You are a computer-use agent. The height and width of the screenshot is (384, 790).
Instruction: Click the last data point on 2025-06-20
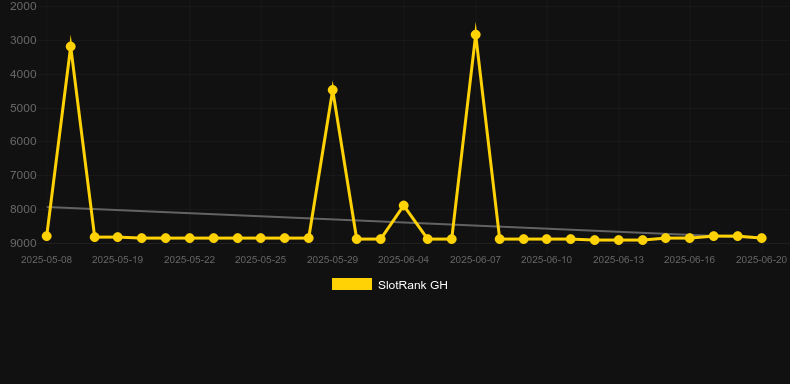point(761,238)
